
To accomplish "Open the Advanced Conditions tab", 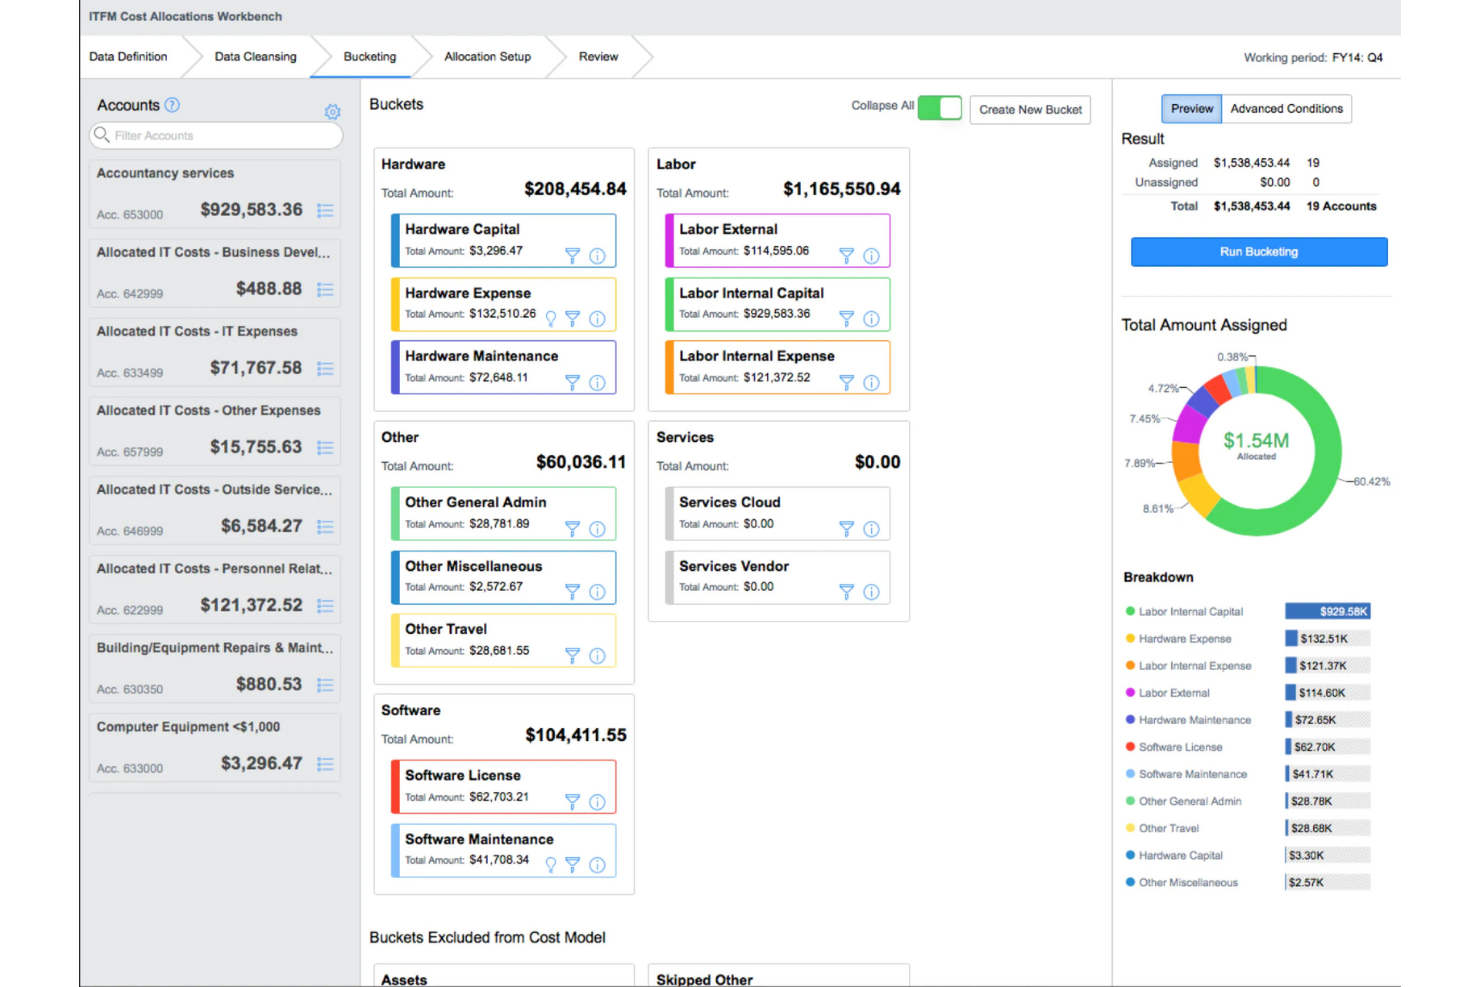I will (x=1287, y=108).
